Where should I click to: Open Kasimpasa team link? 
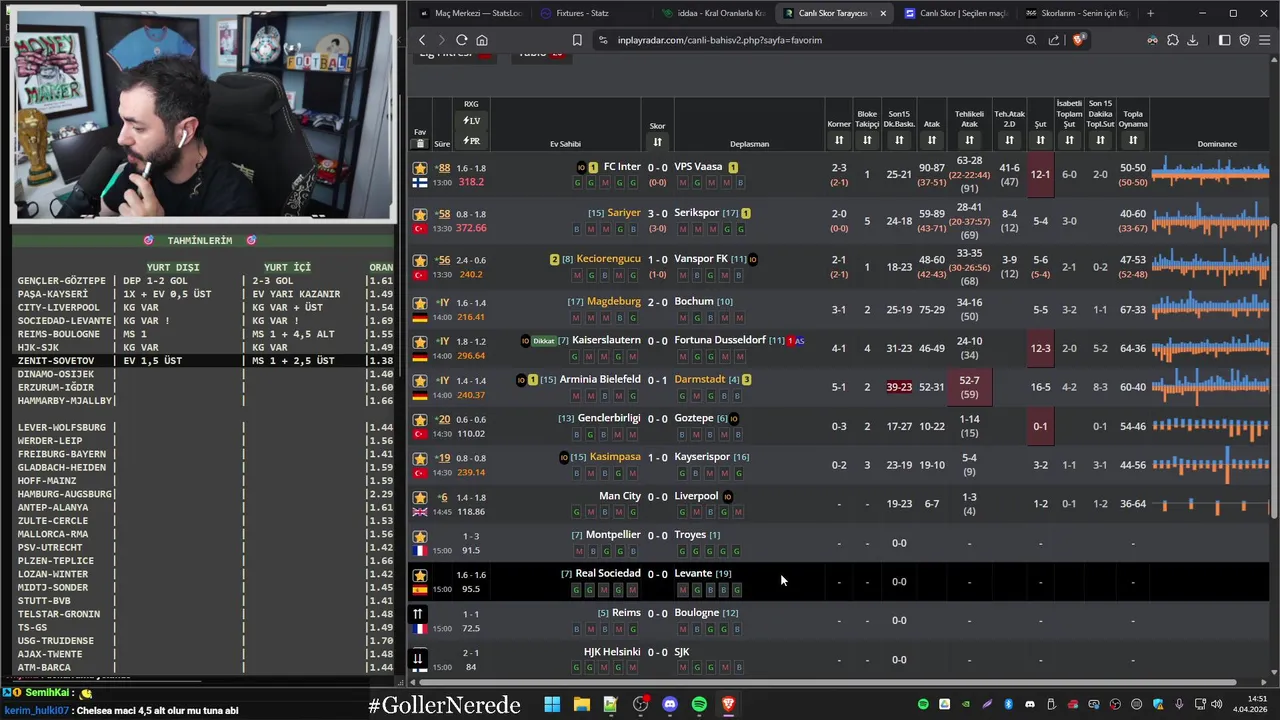(x=615, y=457)
